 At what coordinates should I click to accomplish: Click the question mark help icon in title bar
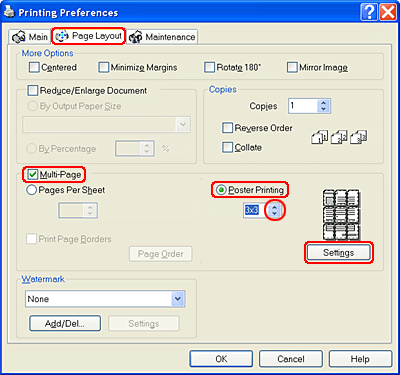(x=369, y=13)
